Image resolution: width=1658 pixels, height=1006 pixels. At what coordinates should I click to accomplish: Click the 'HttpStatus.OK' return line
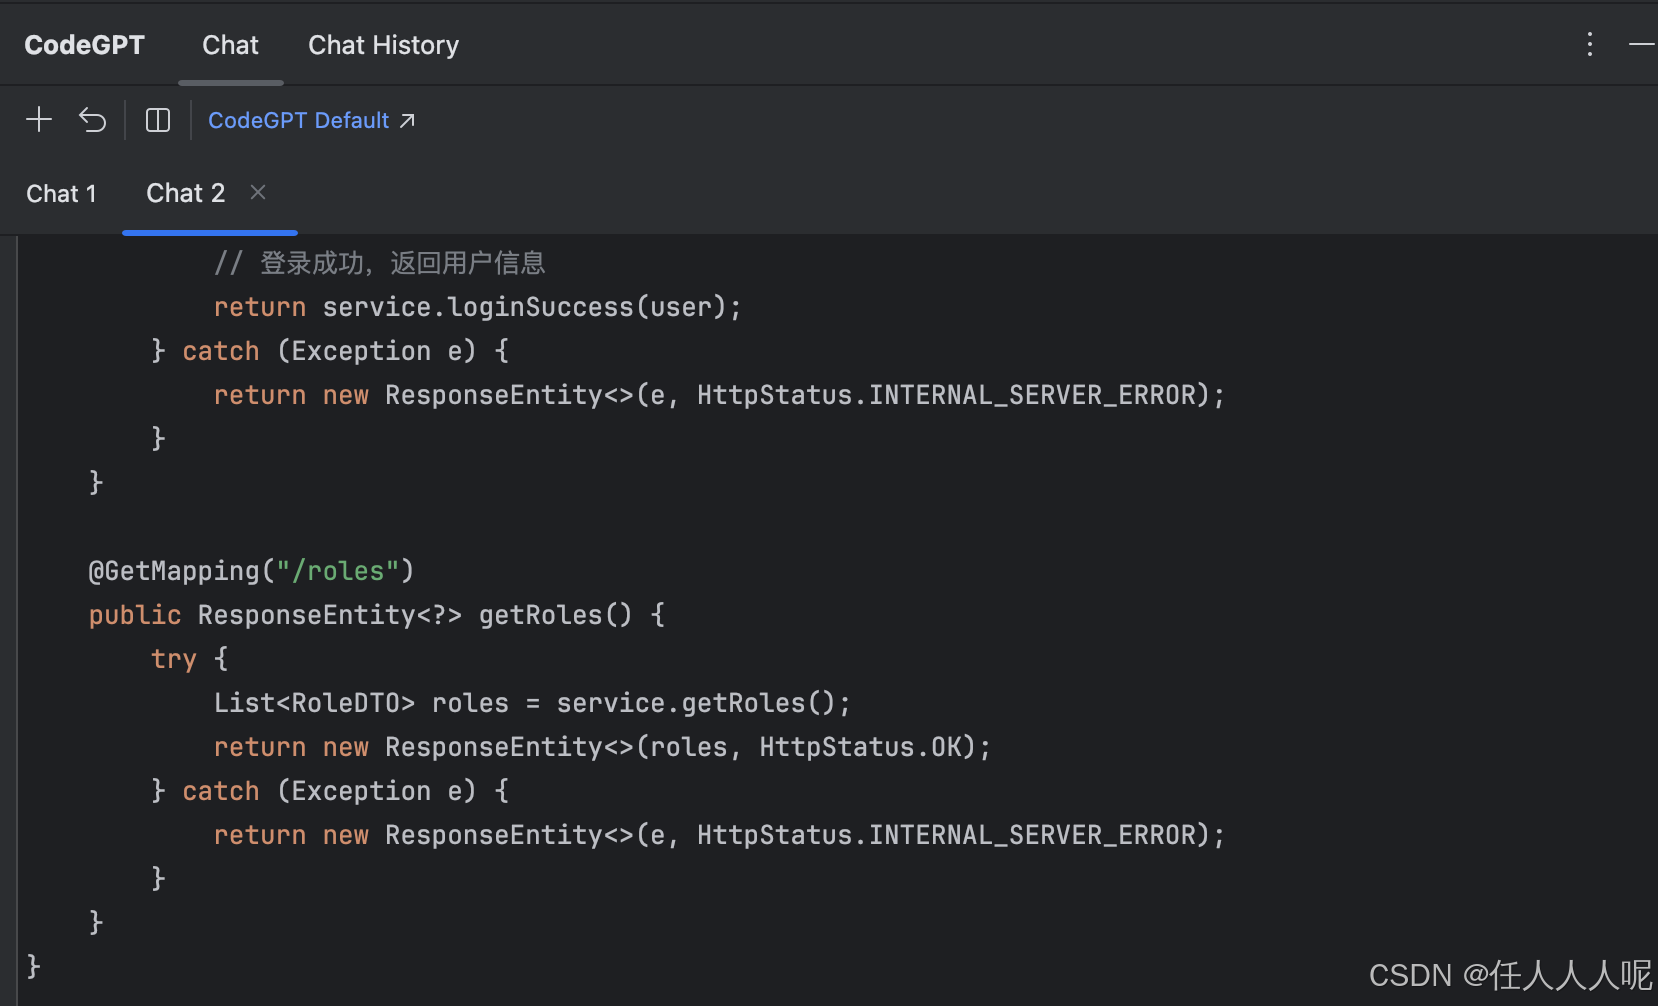(602, 747)
